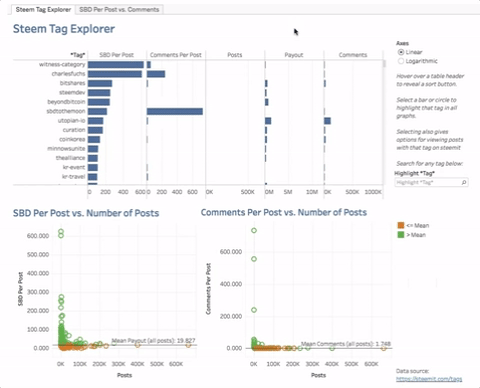Click the Mean Comments (all posts) reference label
480x388 pixels.
click(x=346, y=344)
